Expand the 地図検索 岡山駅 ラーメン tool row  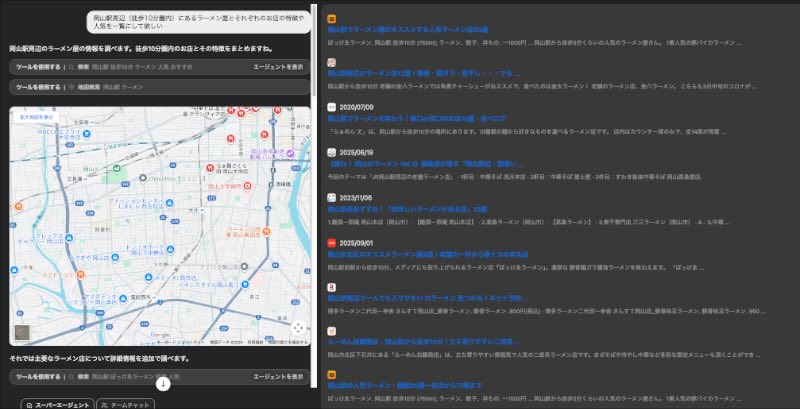[x=160, y=87]
